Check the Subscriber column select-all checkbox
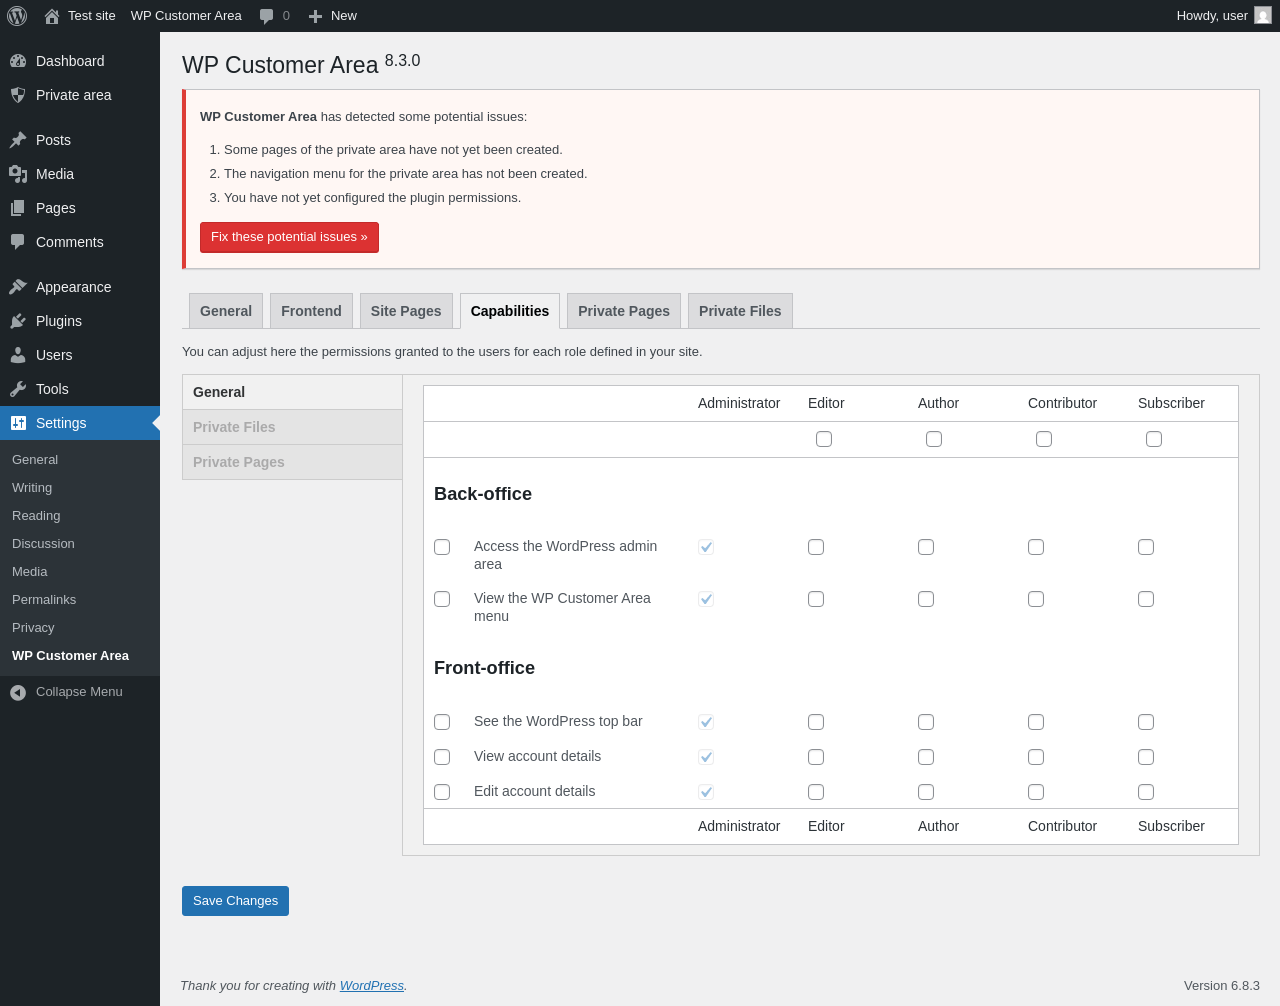The width and height of the screenshot is (1280, 1006). point(1154,439)
